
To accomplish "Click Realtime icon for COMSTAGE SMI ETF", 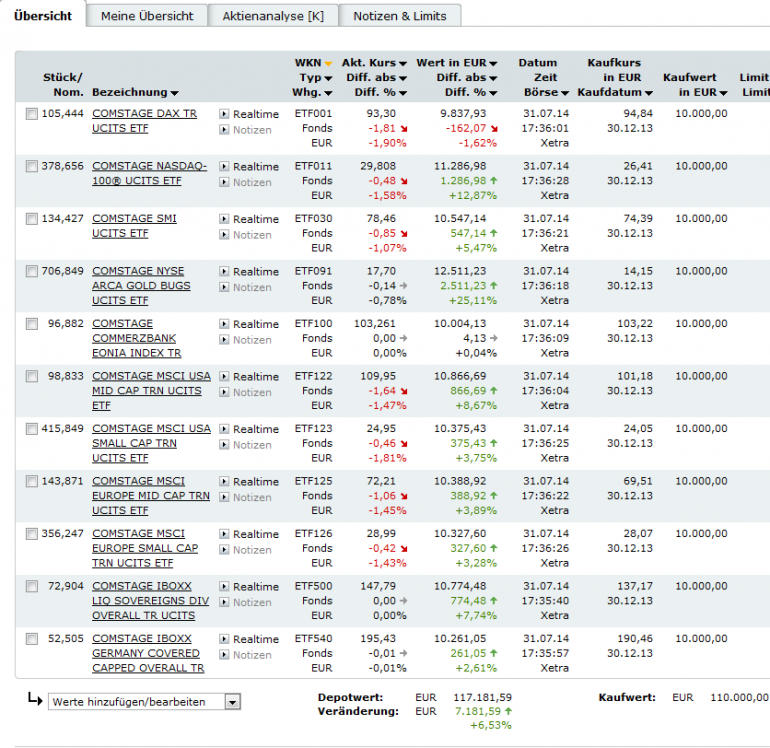I will (x=224, y=219).
